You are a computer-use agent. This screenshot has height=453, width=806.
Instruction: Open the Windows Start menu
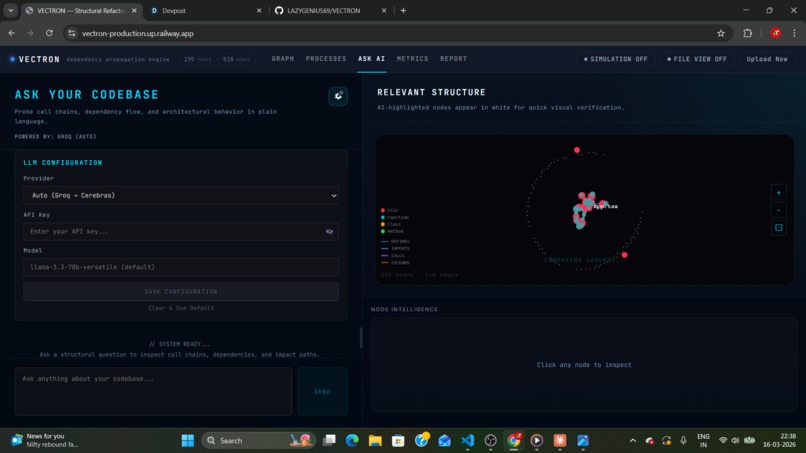click(188, 441)
